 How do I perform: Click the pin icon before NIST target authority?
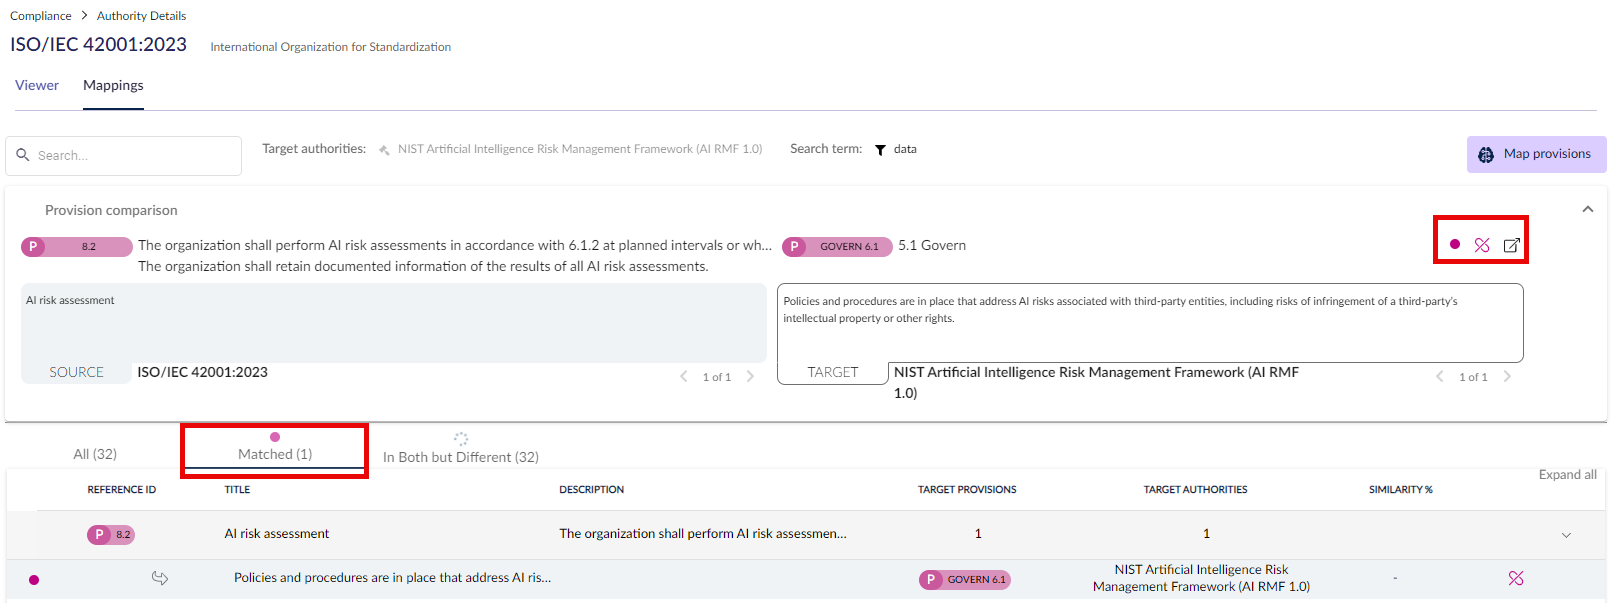(384, 150)
